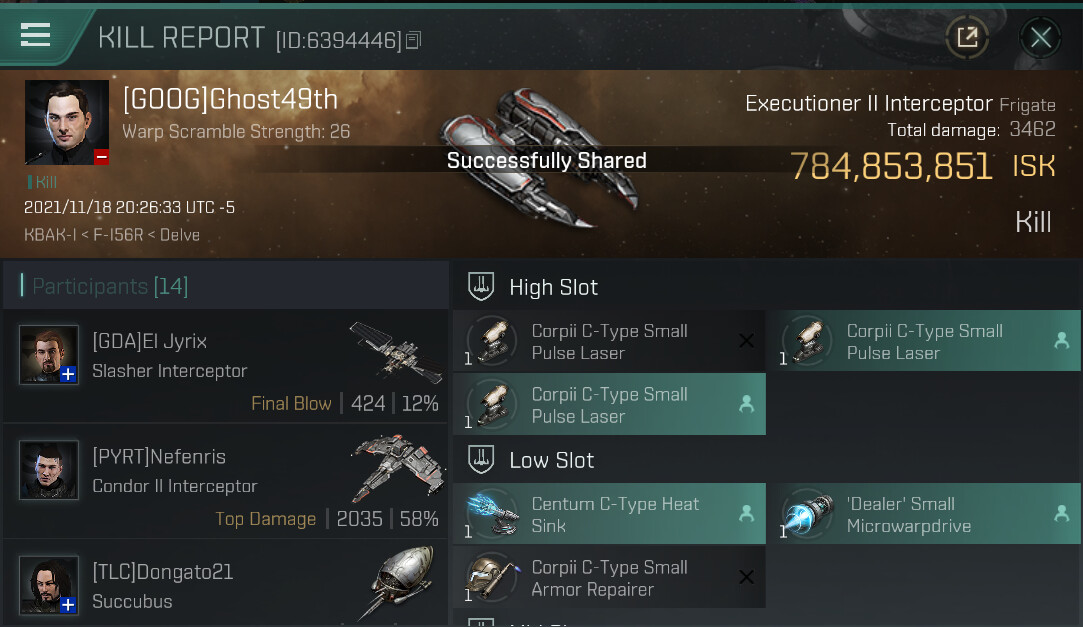Click the High Slot section icon
Screen dimensions: 1083x627
pyautogui.click(x=481, y=287)
